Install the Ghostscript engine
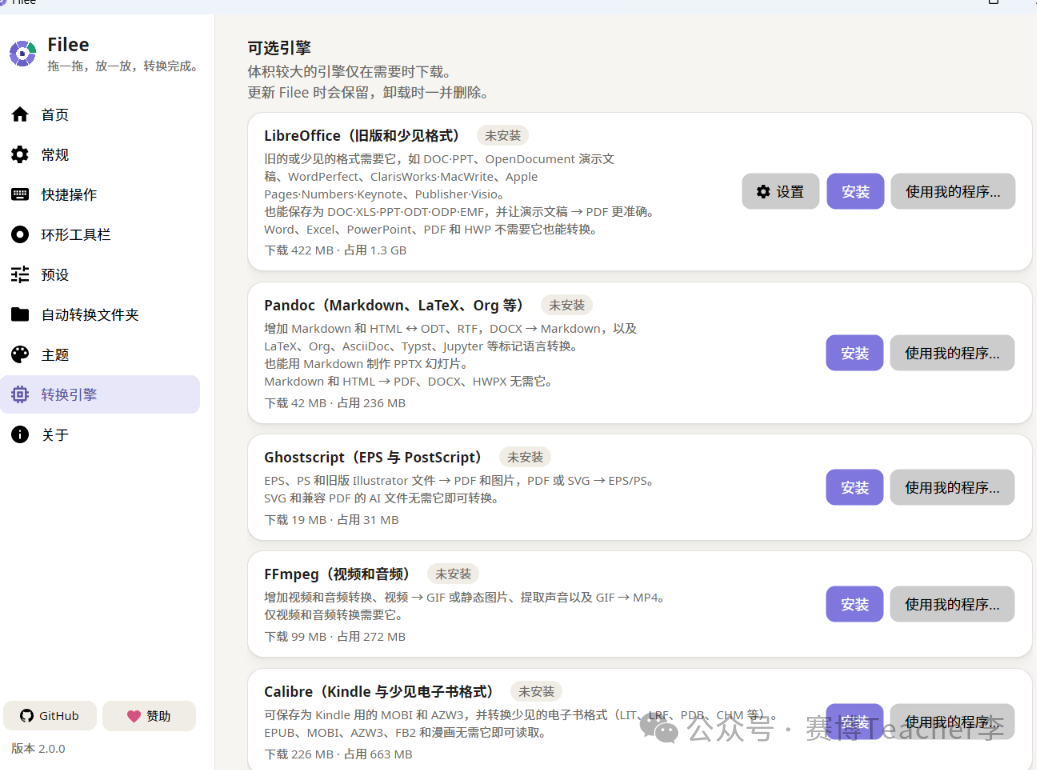 pyautogui.click(x=854, y=488)
